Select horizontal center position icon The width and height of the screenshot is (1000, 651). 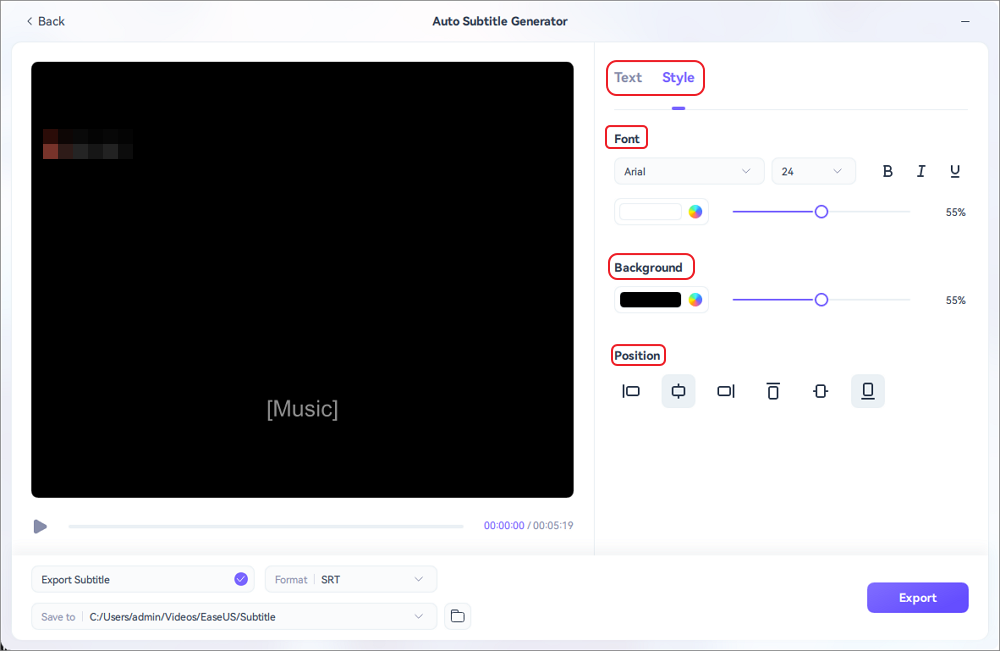point(678,391)
